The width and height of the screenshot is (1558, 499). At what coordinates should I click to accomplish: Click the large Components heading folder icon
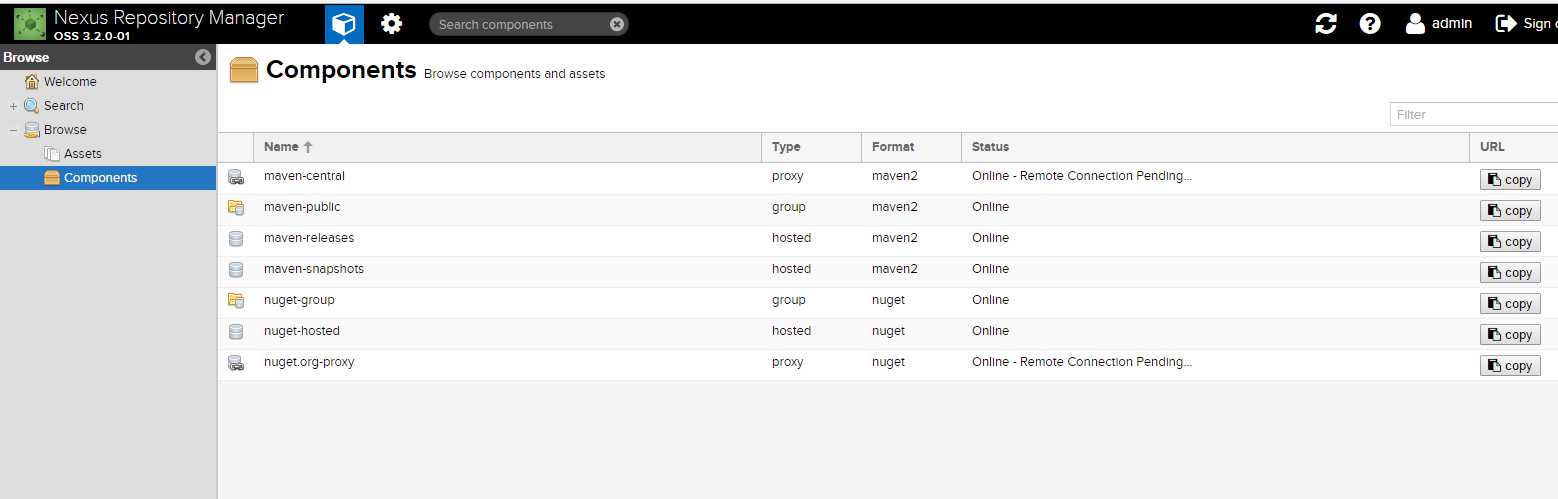coord(244,70)
